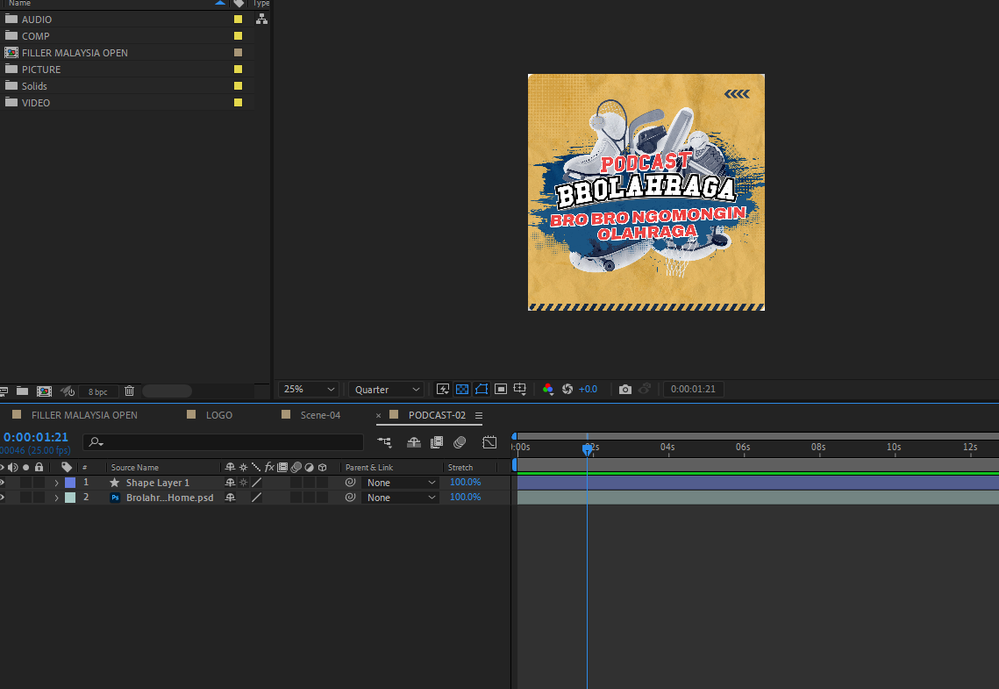The height and width of the screenshot is (689, 999).
Task: Open the Quarter resolution dropdown
Action: click(386, 389)
